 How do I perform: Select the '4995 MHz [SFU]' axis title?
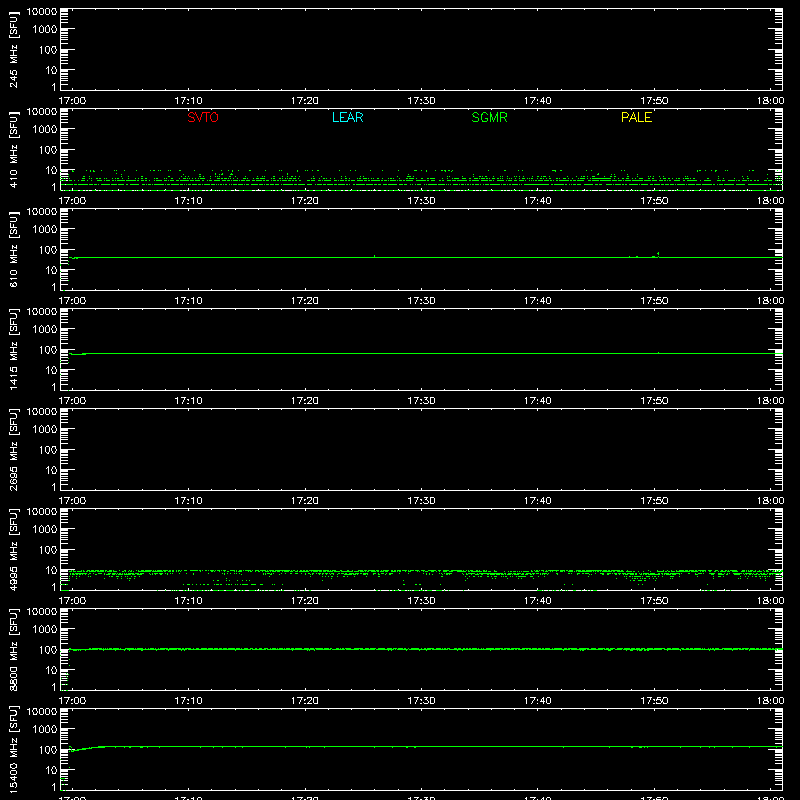13,549
